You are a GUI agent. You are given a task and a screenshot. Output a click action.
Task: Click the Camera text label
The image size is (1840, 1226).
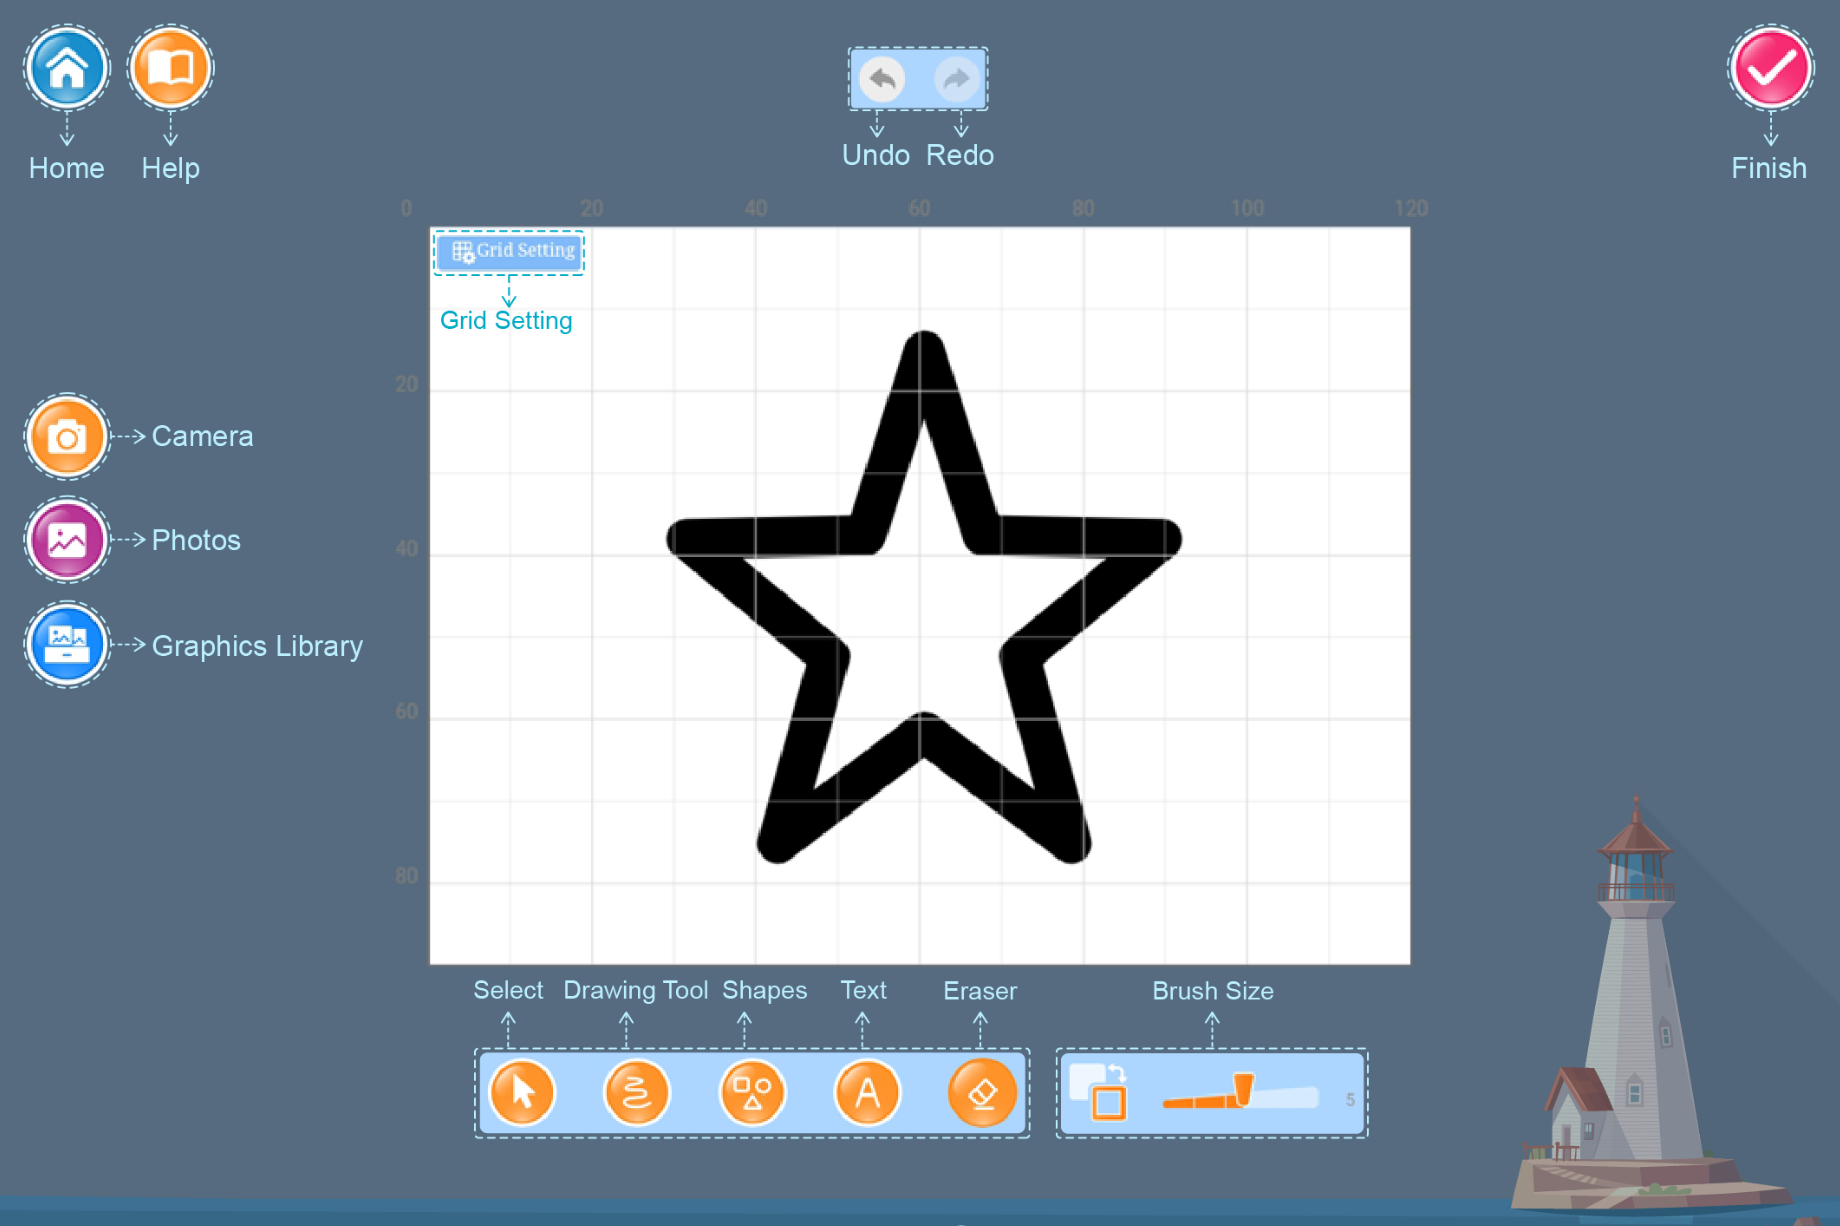202,437
